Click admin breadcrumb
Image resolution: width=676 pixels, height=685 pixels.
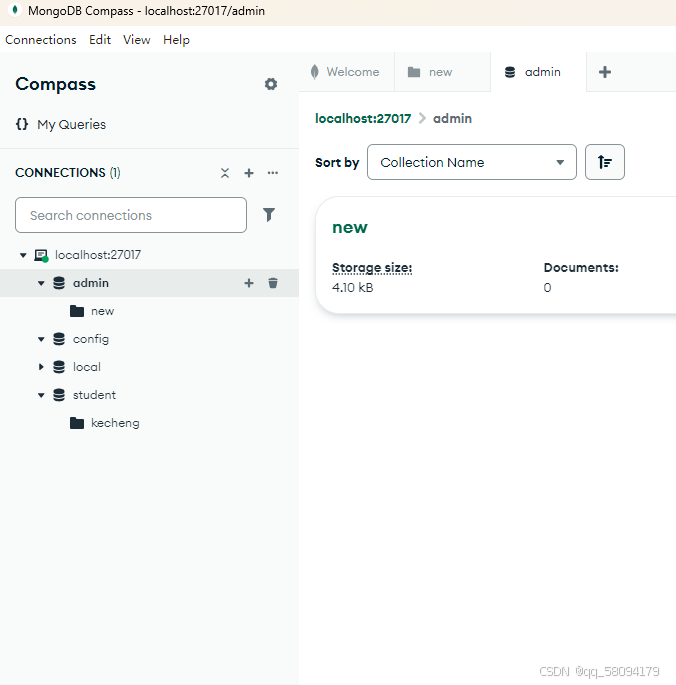[x=452, y=118]
